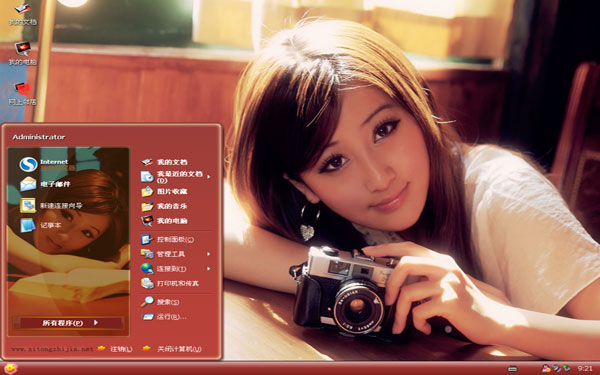Expand 管理工具 submenu arrow
The width and height of the screenshot is (600, 375).
209,254
